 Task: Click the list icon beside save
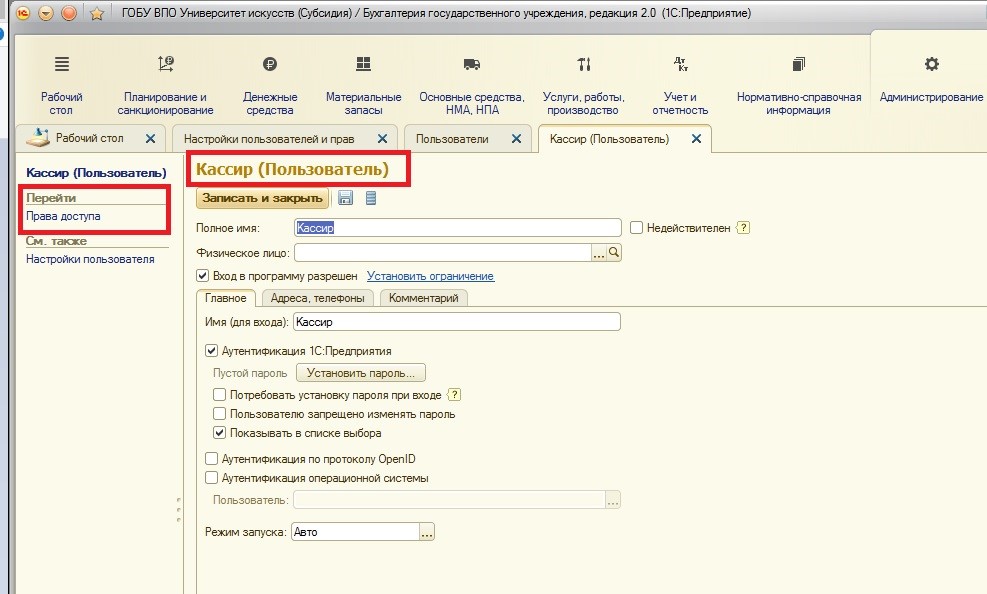point(371,198)
